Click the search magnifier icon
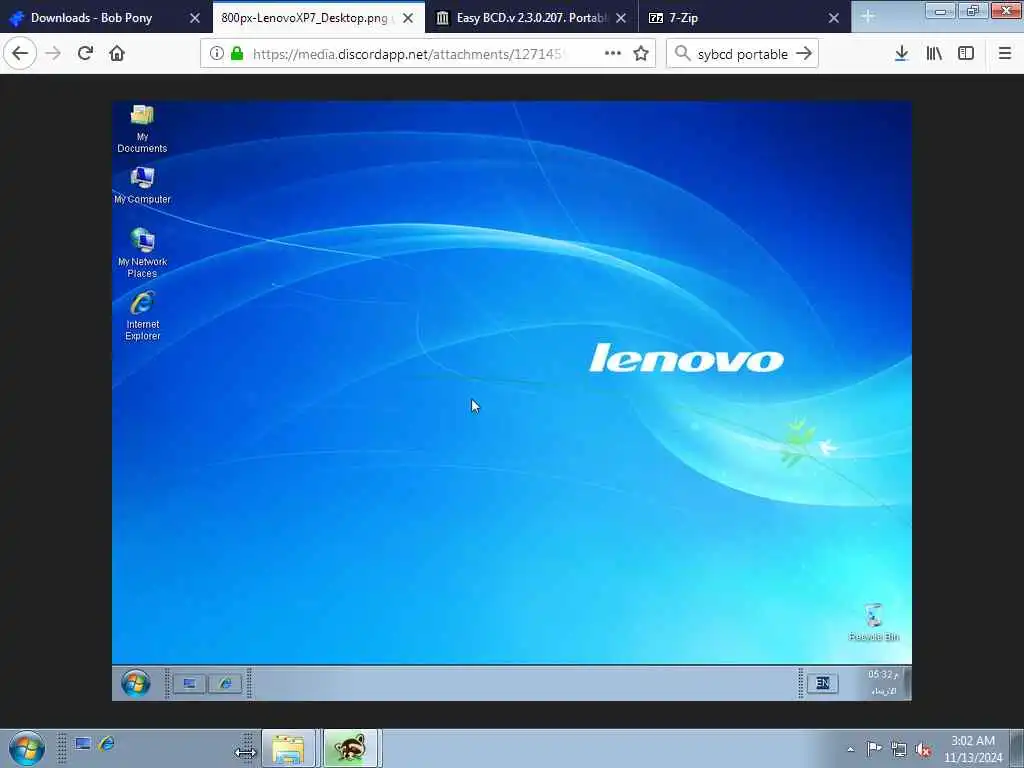The image size is (1024, 768). [x=682, y=54]
